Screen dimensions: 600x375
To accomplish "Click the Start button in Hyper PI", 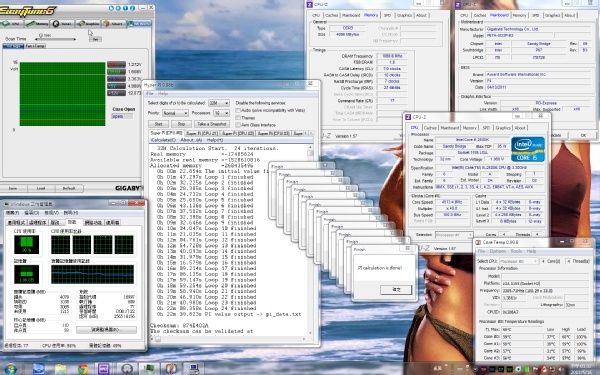I will point(158,124).
